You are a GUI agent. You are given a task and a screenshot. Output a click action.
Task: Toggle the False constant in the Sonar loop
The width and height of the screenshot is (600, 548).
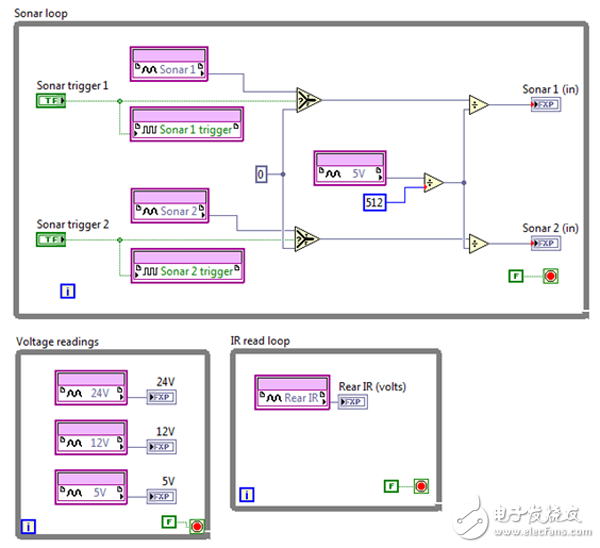(x=515, y=276)
